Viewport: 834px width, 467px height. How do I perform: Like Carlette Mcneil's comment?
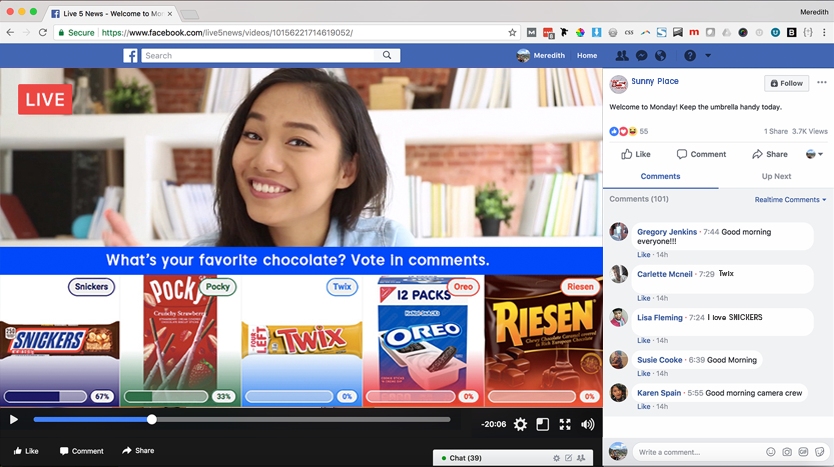point(644,298)
